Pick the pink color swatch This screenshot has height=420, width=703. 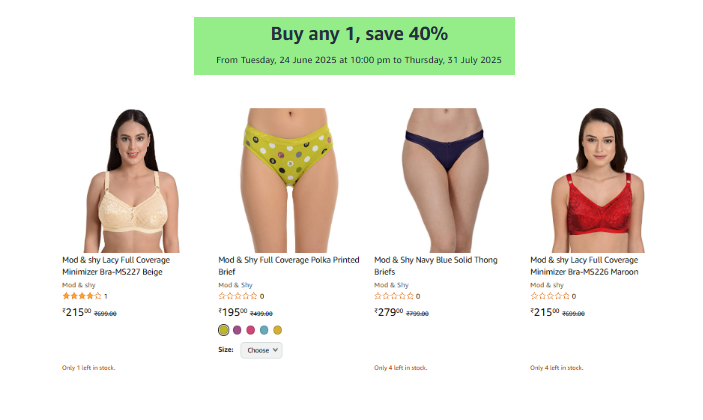point(251,330)
